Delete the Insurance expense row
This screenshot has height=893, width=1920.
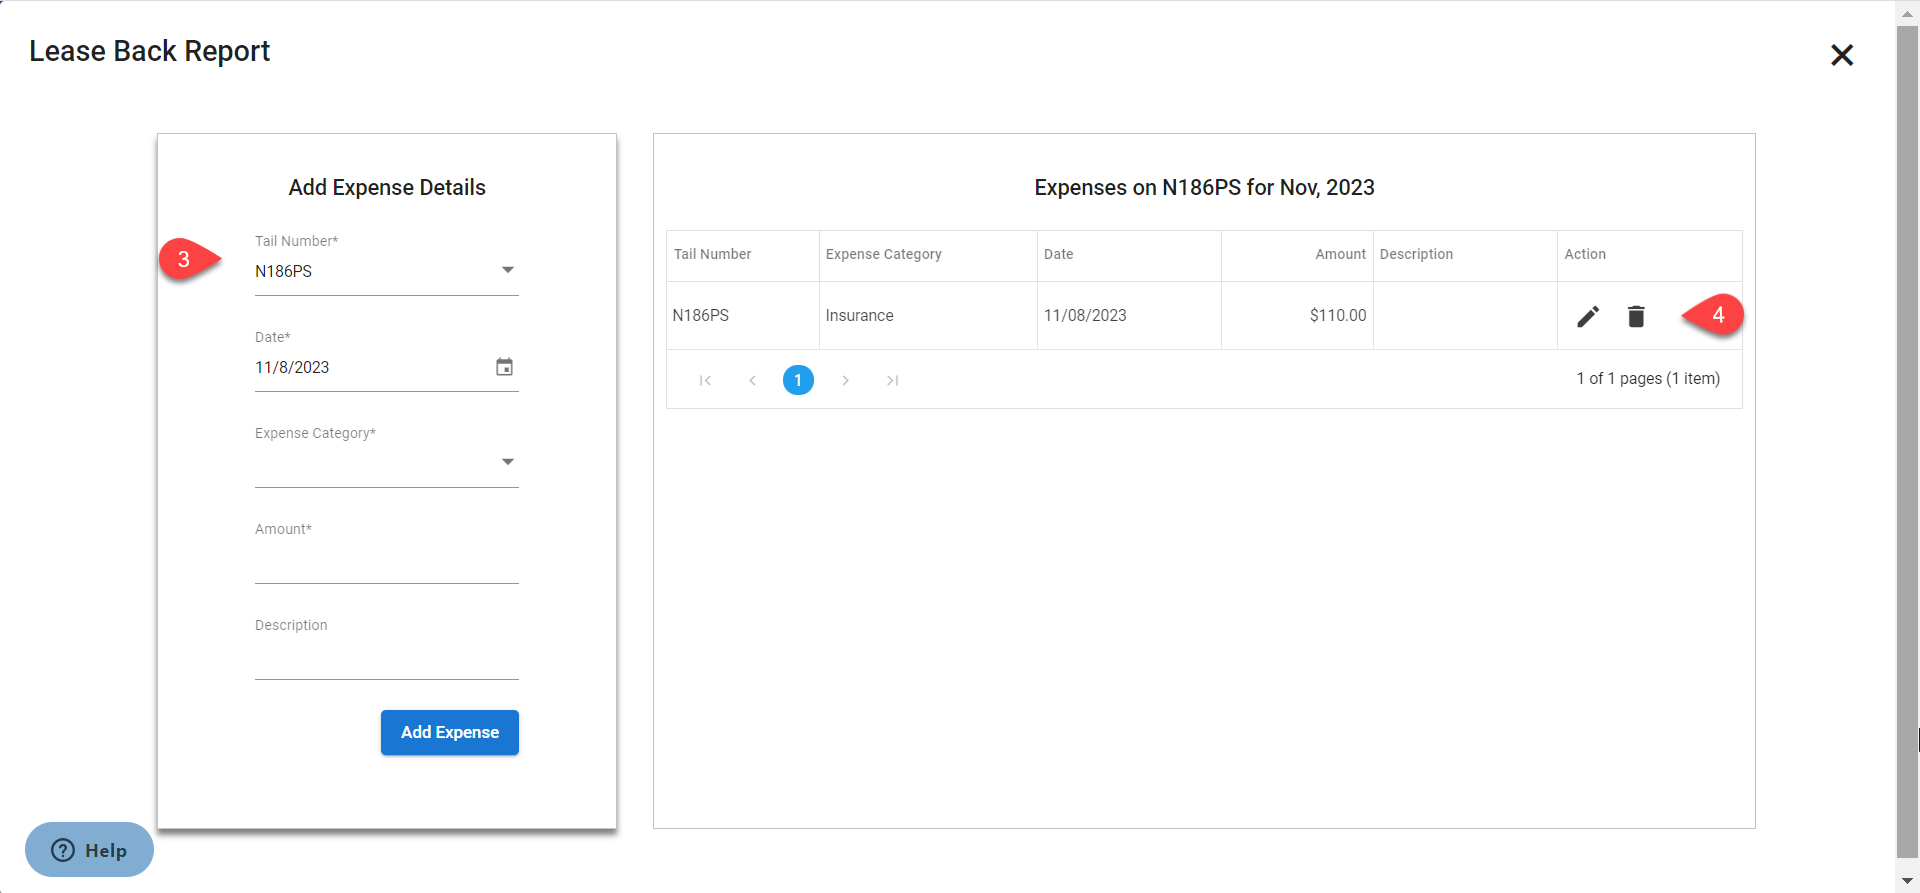tap(1636, 316)
